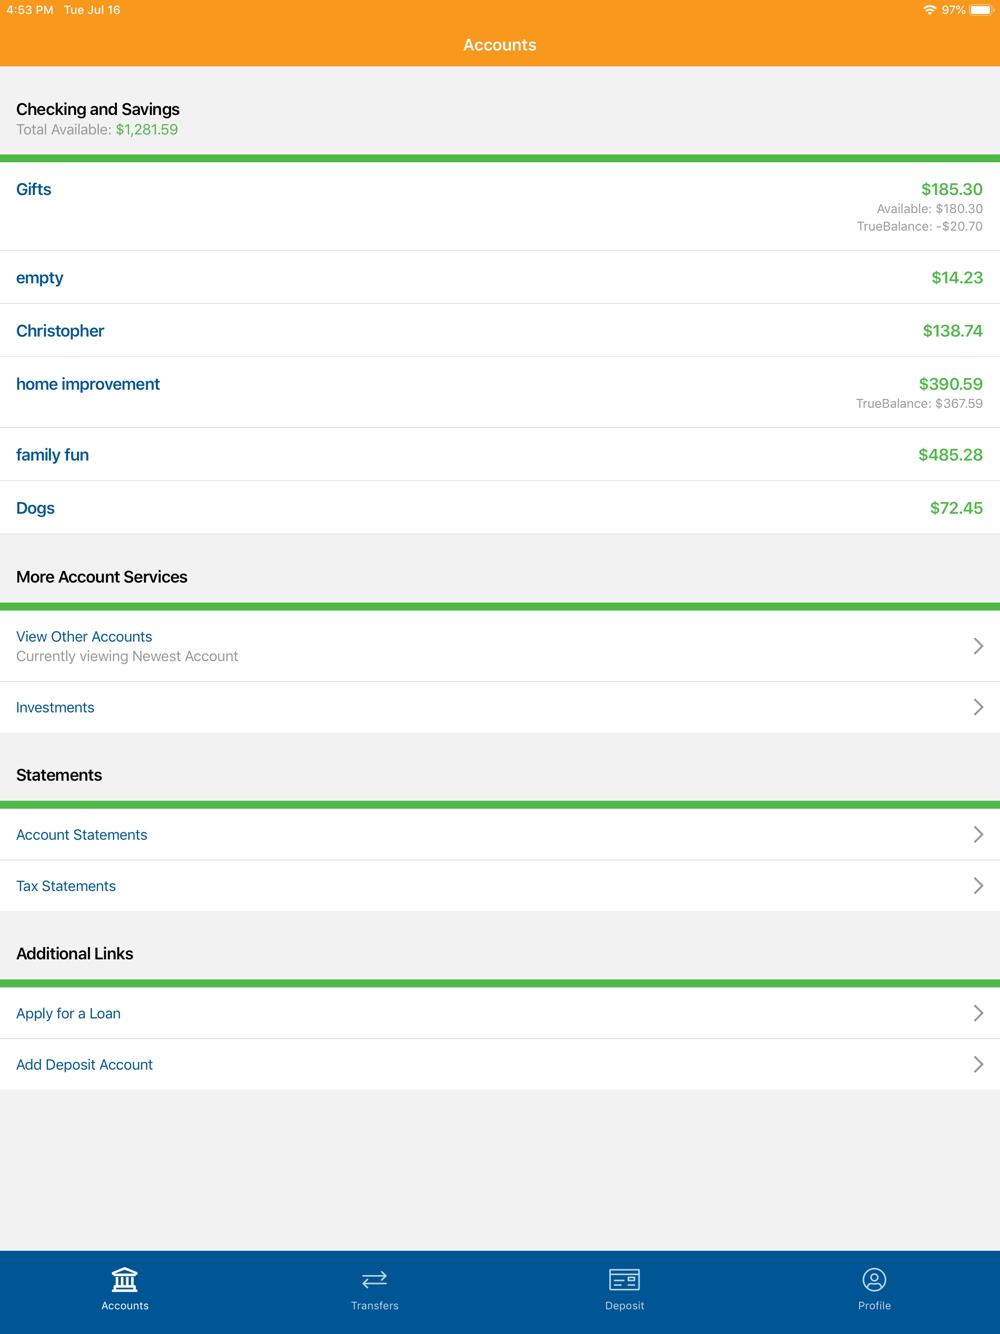Screen dimensions: 1000x1334
Task: Tap the Transfers arrows icon
Action: (375, 1280)
